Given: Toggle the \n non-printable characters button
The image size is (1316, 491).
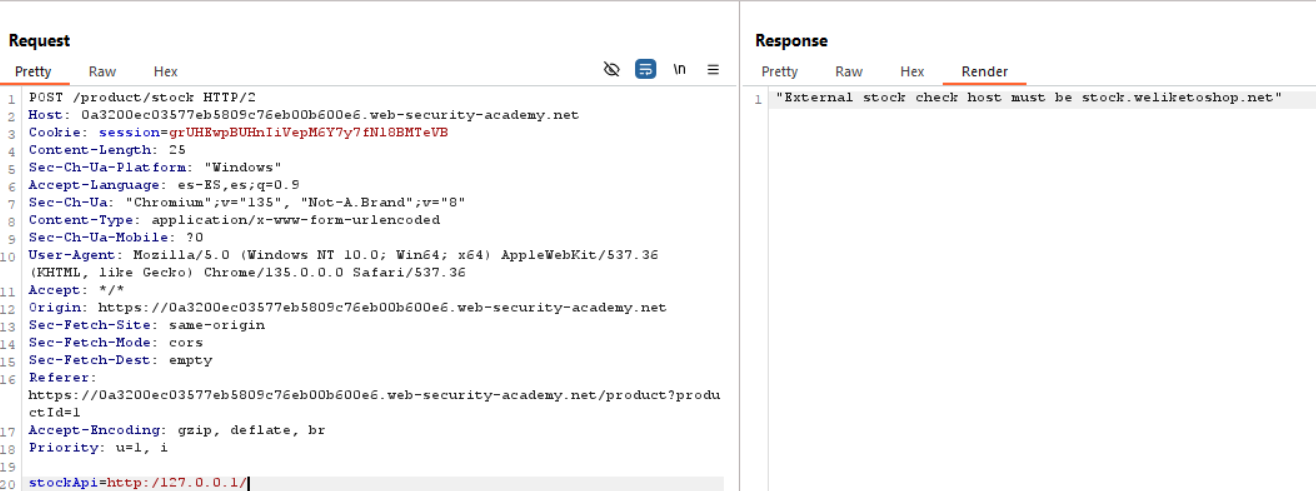Looking at the screenshot, I should point(680,69).
